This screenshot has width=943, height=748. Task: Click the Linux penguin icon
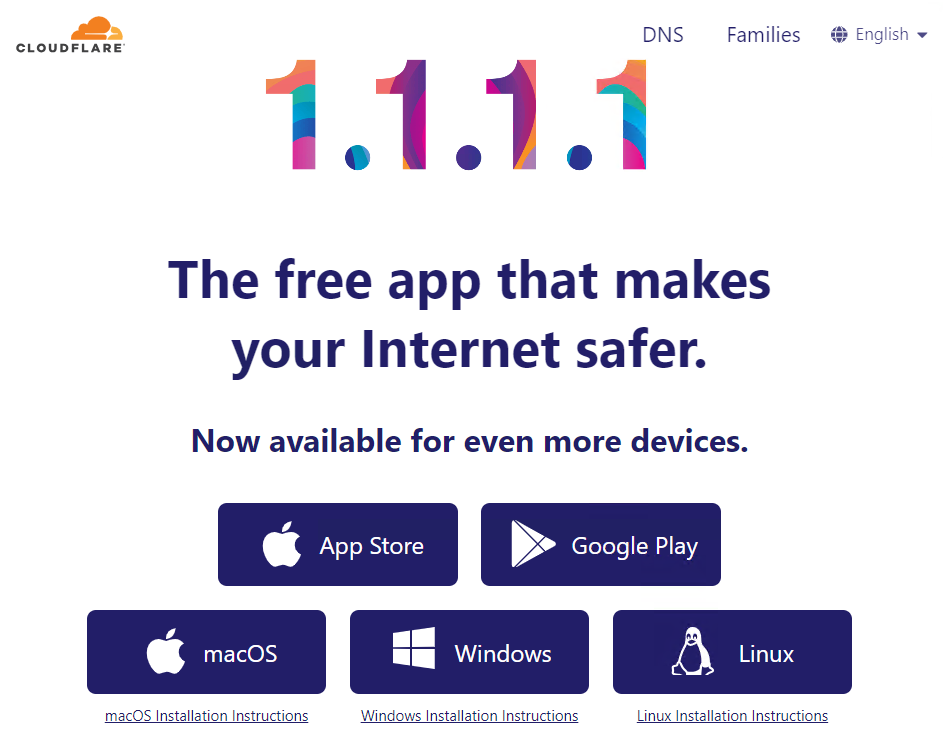(693, 652)
